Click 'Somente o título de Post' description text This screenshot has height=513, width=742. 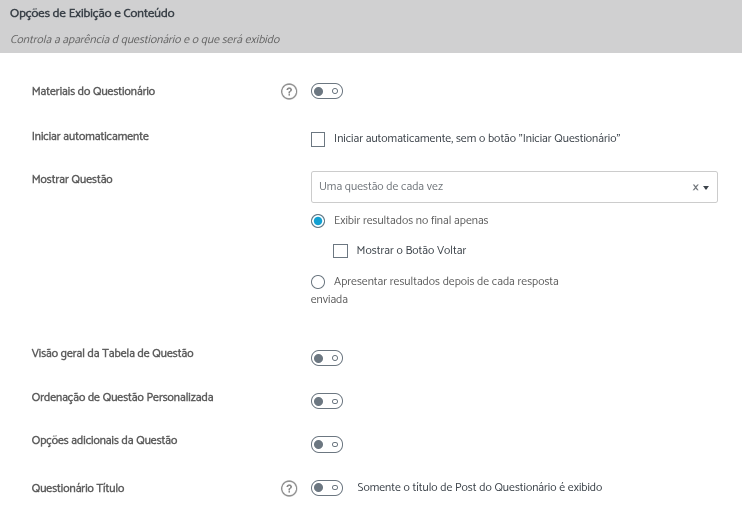point(479,488)
